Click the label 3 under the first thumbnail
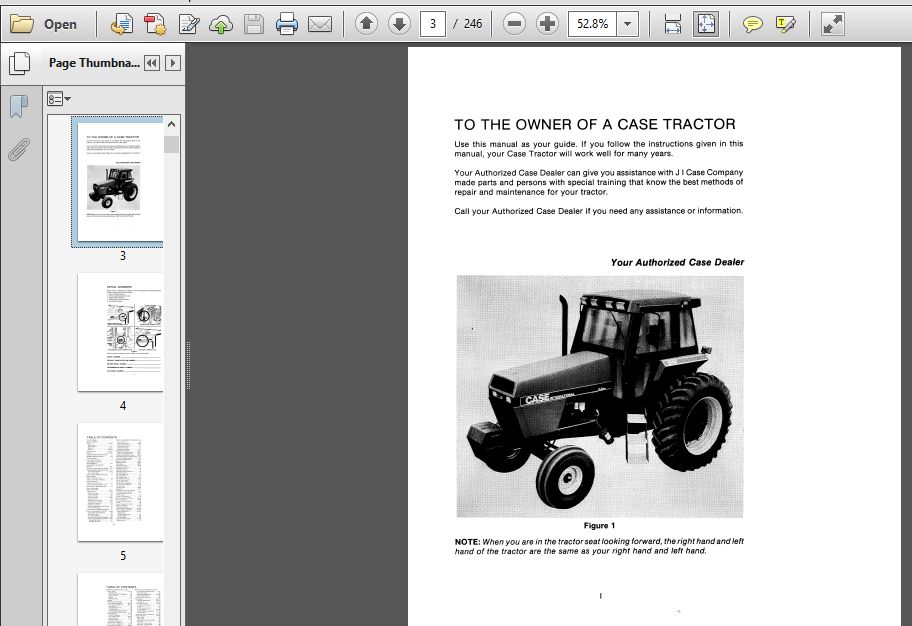The height and width of the screenshot is (626, 912). [x=123, y=255]
